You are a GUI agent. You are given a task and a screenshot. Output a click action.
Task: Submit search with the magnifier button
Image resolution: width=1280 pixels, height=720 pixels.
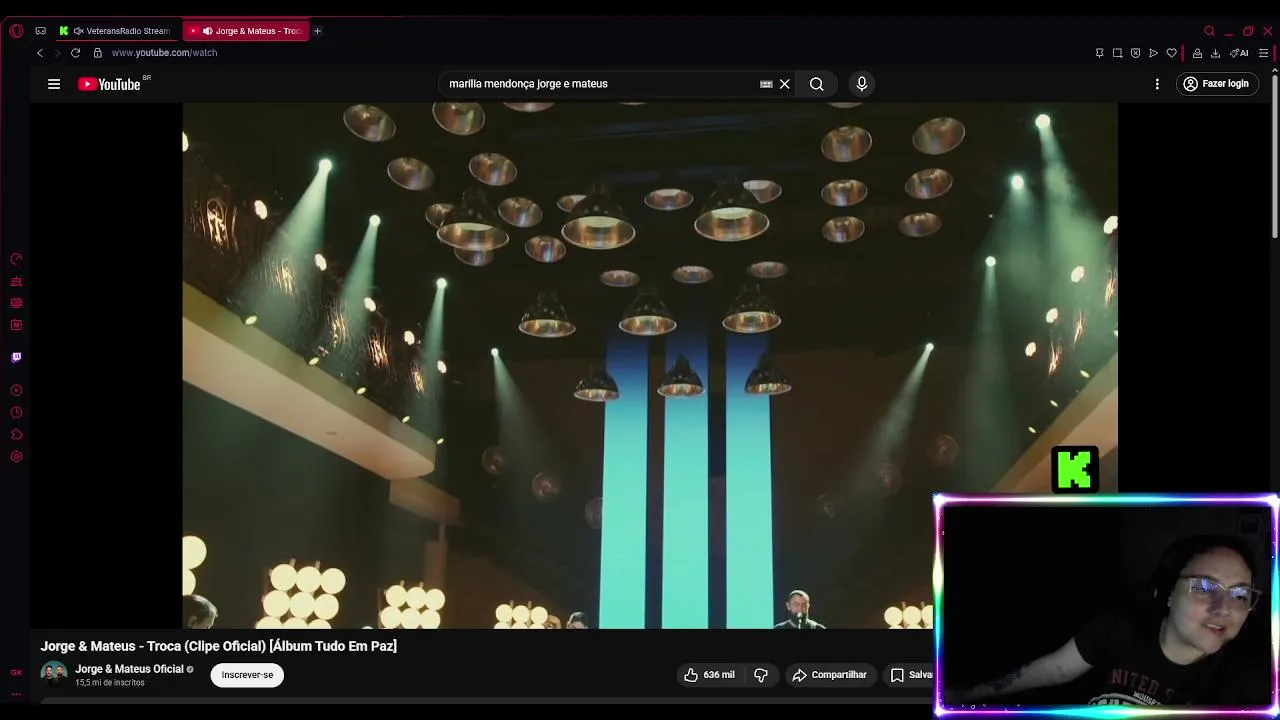pyautogui.click(x=817, y=84)
